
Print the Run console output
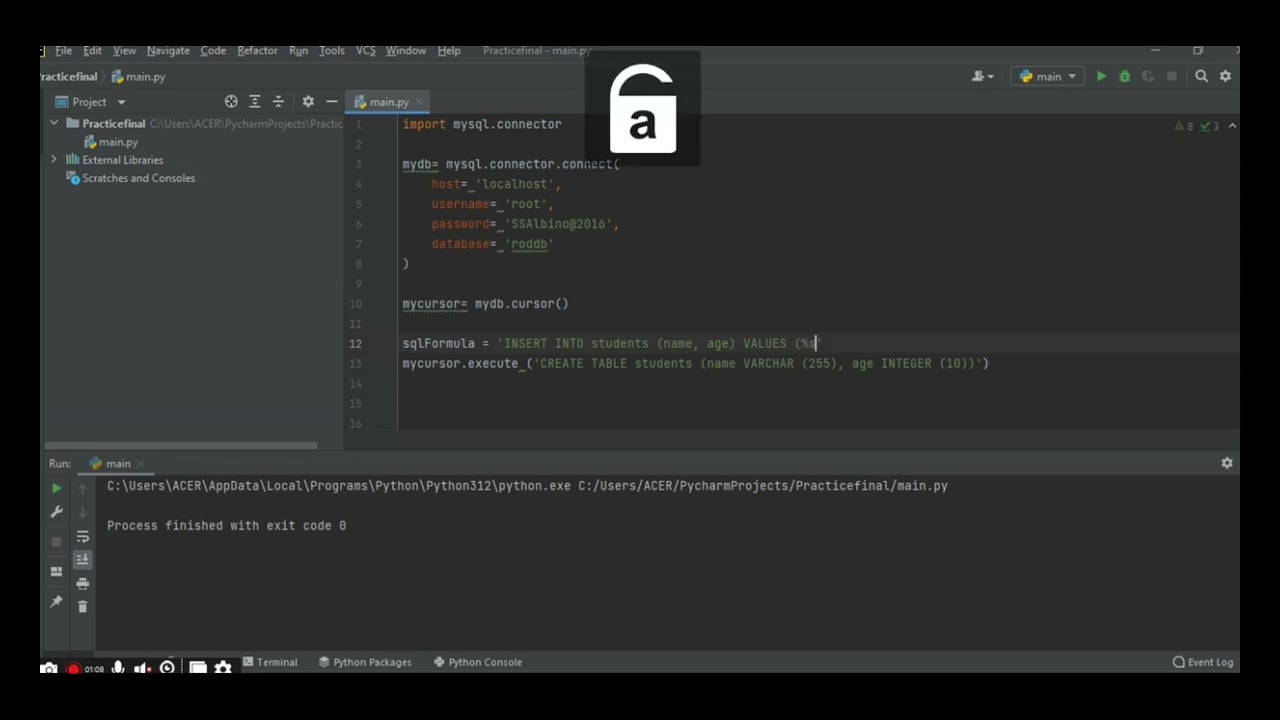click(x=82, y=583)
